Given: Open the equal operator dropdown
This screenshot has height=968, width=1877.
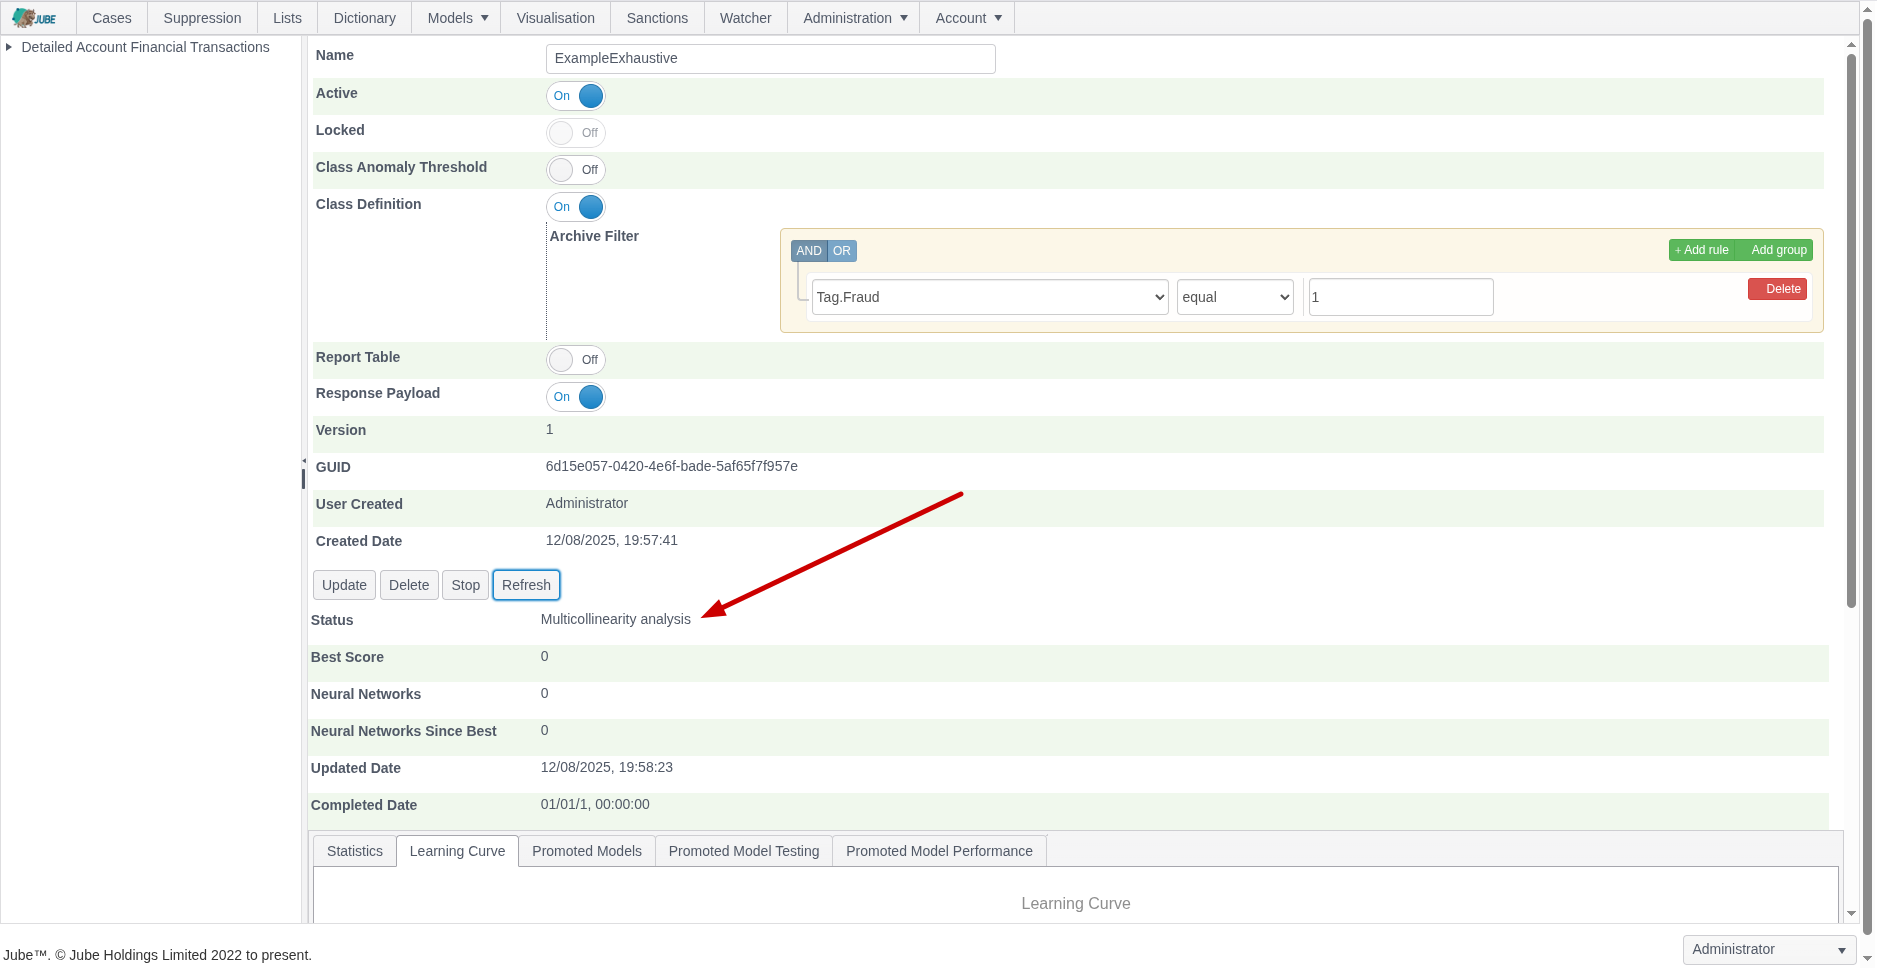Looking at the screenshot, I should (x=1235, y=297).
